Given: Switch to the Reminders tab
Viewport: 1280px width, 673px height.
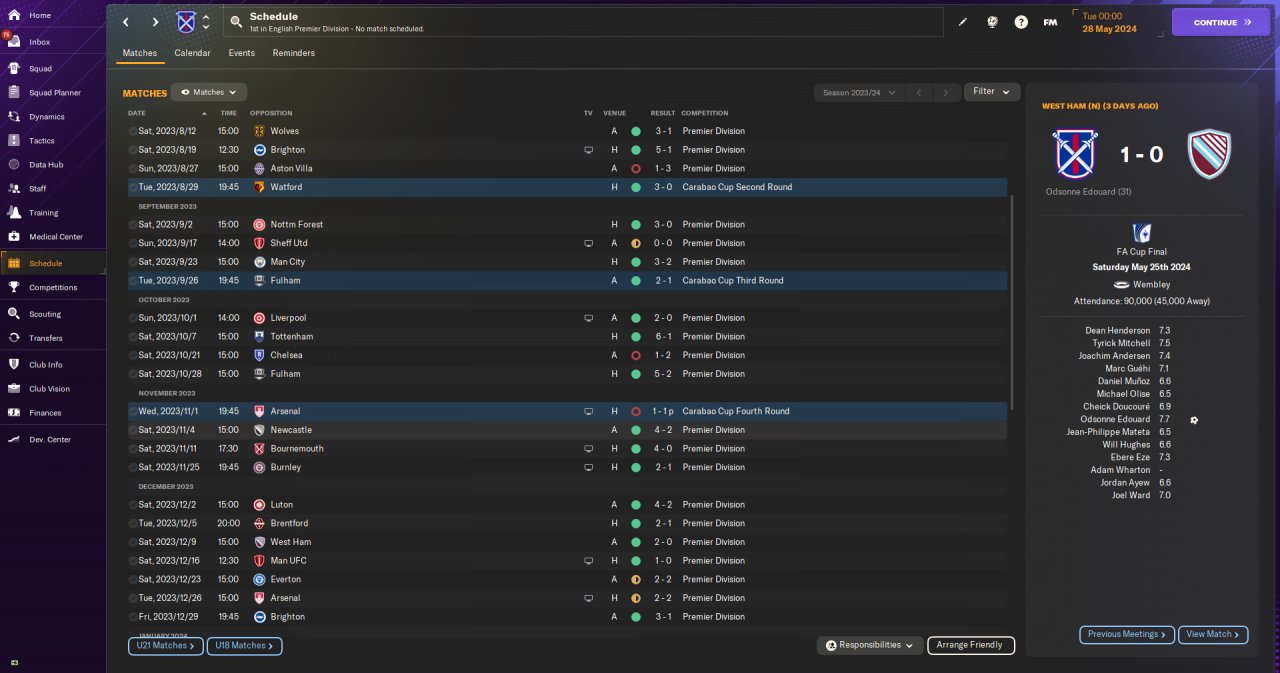Looking at the screenshot, I should point(294,53).
